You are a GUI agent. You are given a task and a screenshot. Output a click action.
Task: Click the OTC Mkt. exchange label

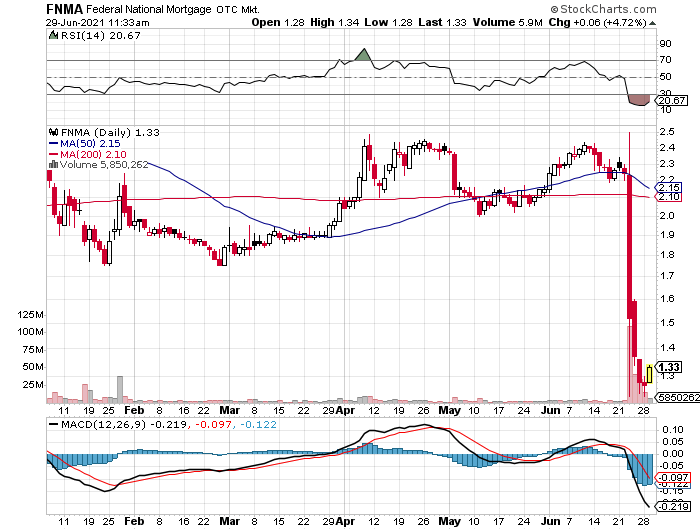tap(238, 9)
